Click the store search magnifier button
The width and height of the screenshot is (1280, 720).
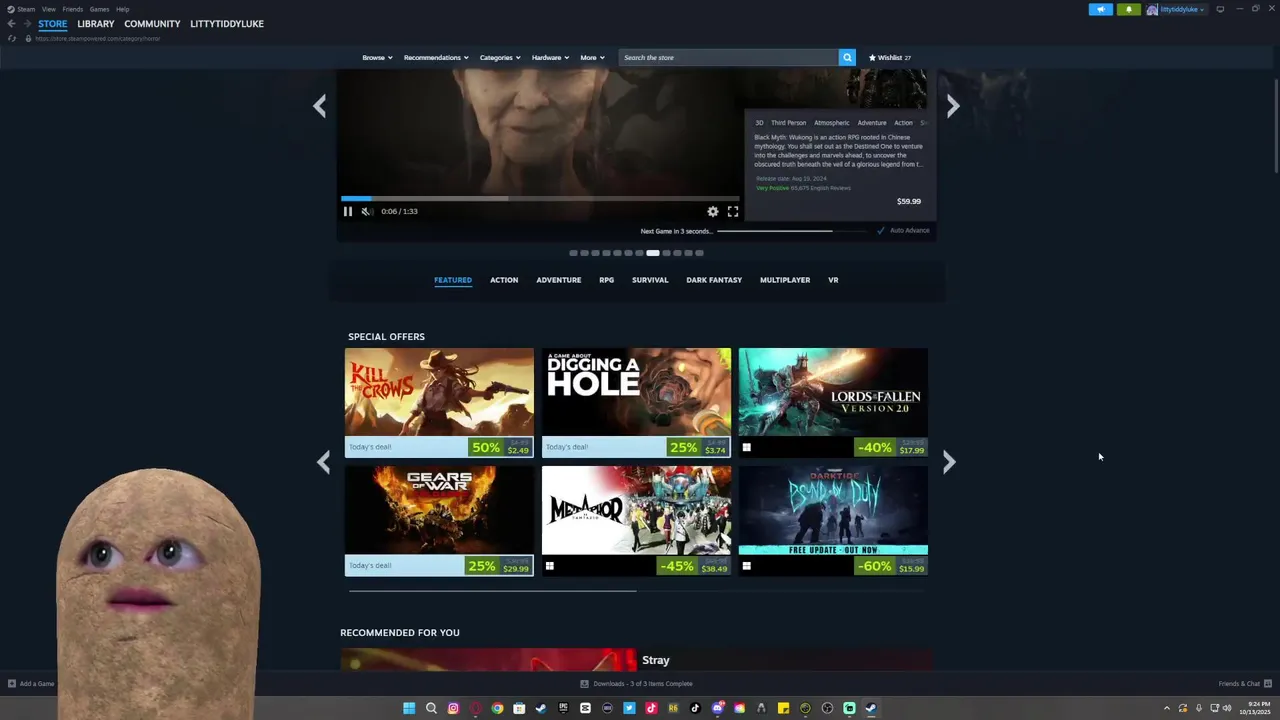click(x=847, y=57)
